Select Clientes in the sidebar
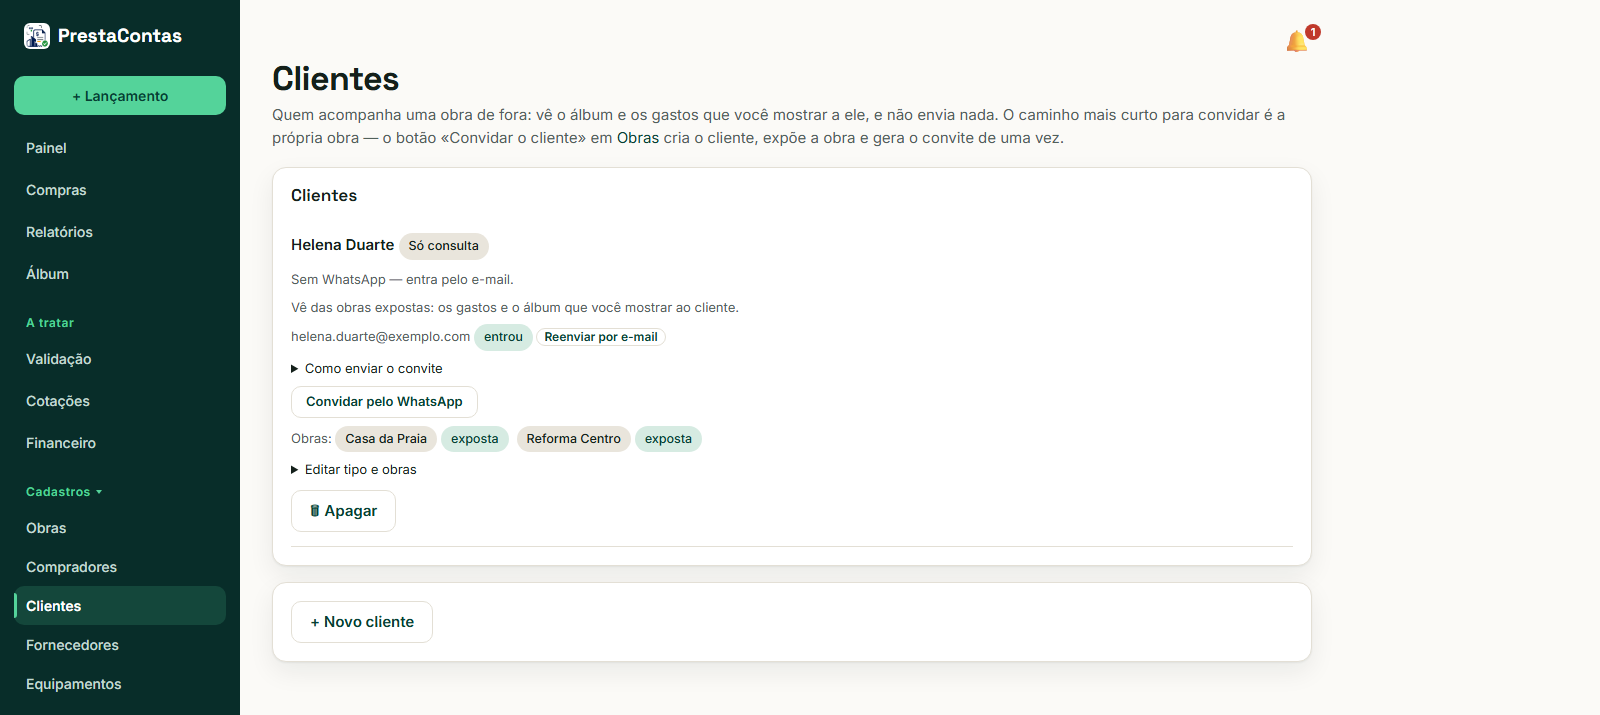The height and width of the screenshot is (715, 1600). coord(120,606)
